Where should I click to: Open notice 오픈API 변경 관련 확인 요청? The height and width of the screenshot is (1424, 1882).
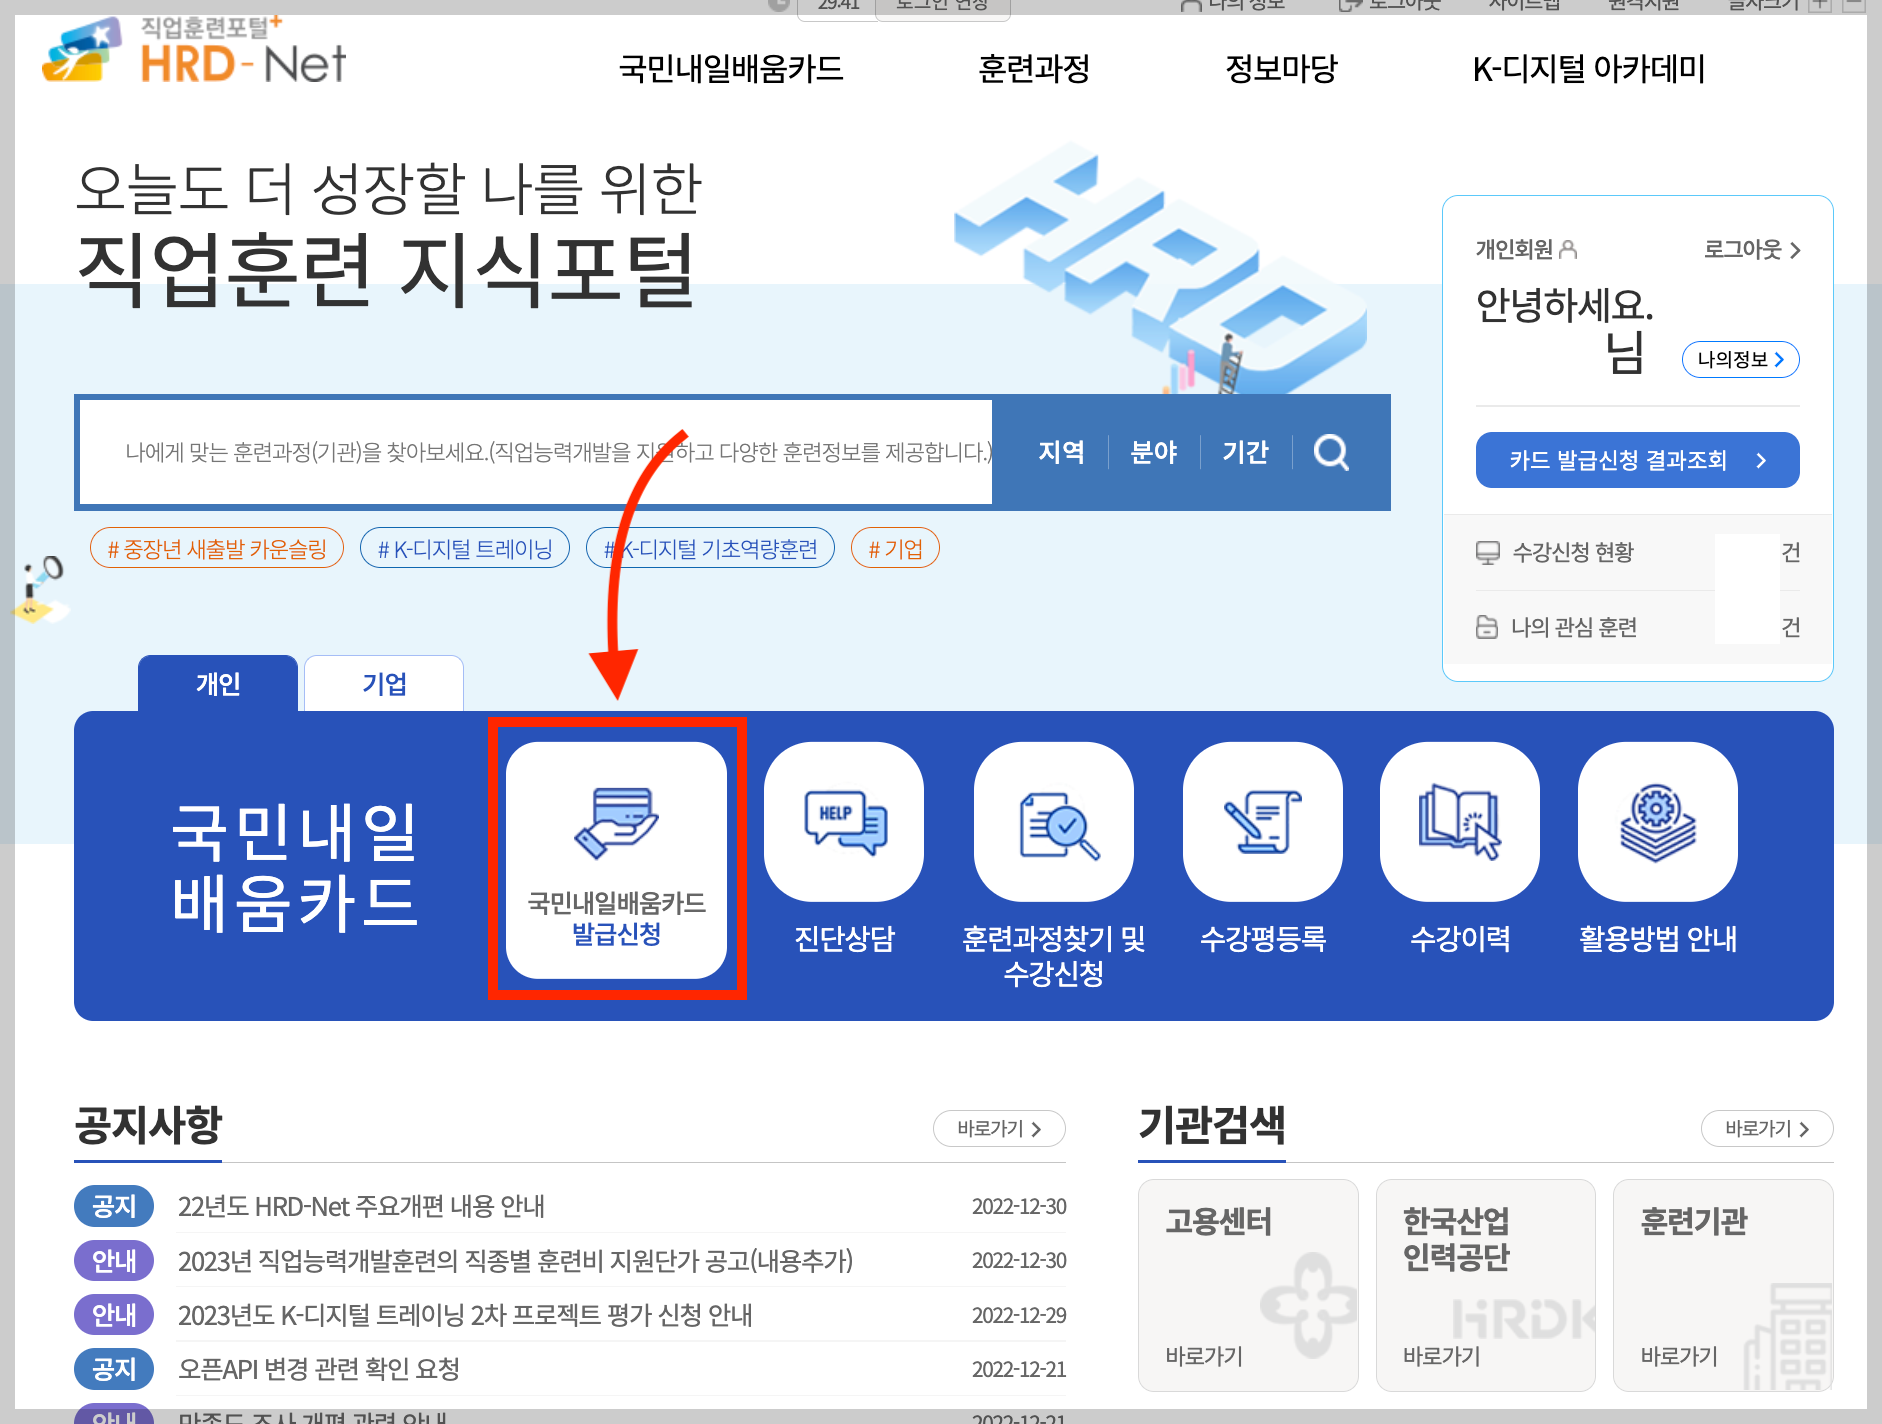click(319, 1368)
